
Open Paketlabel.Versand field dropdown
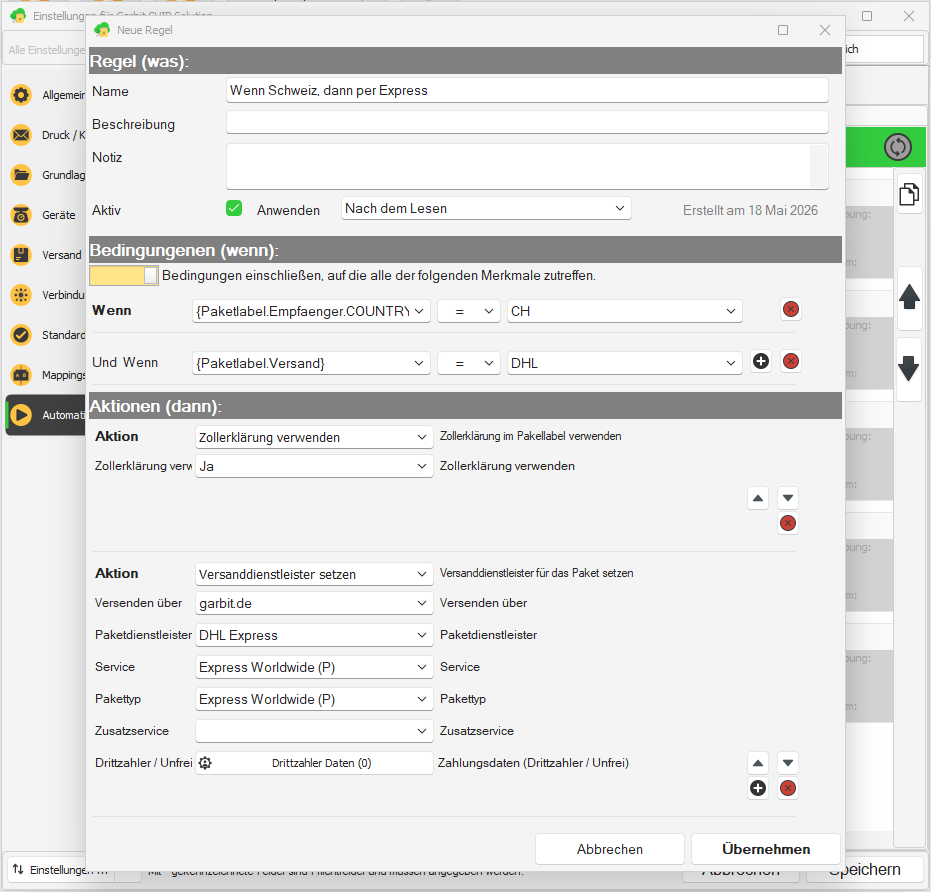tap(311, 363)
